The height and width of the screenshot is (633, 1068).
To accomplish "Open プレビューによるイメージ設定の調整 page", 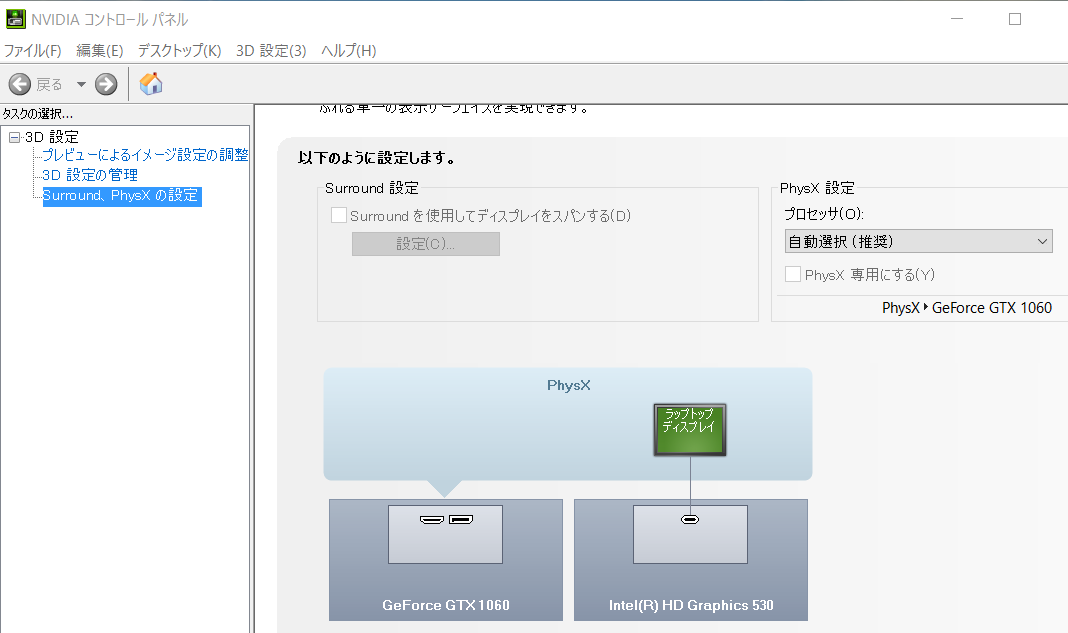I will pyautogui.click(x=145, y=155).
